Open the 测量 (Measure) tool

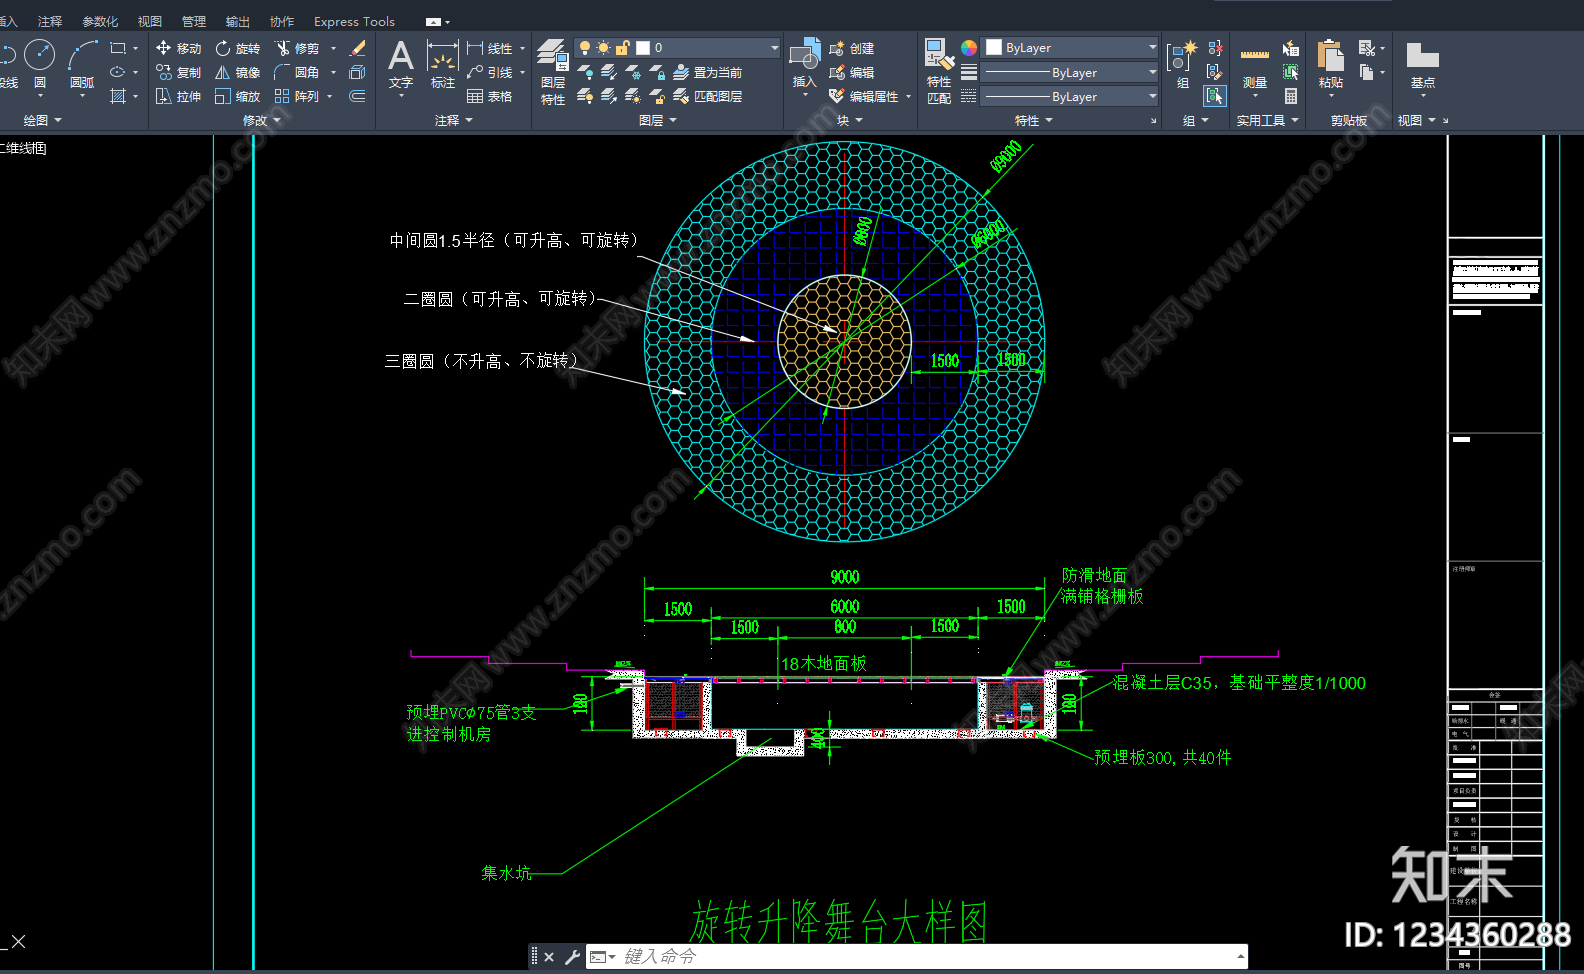1255,68
